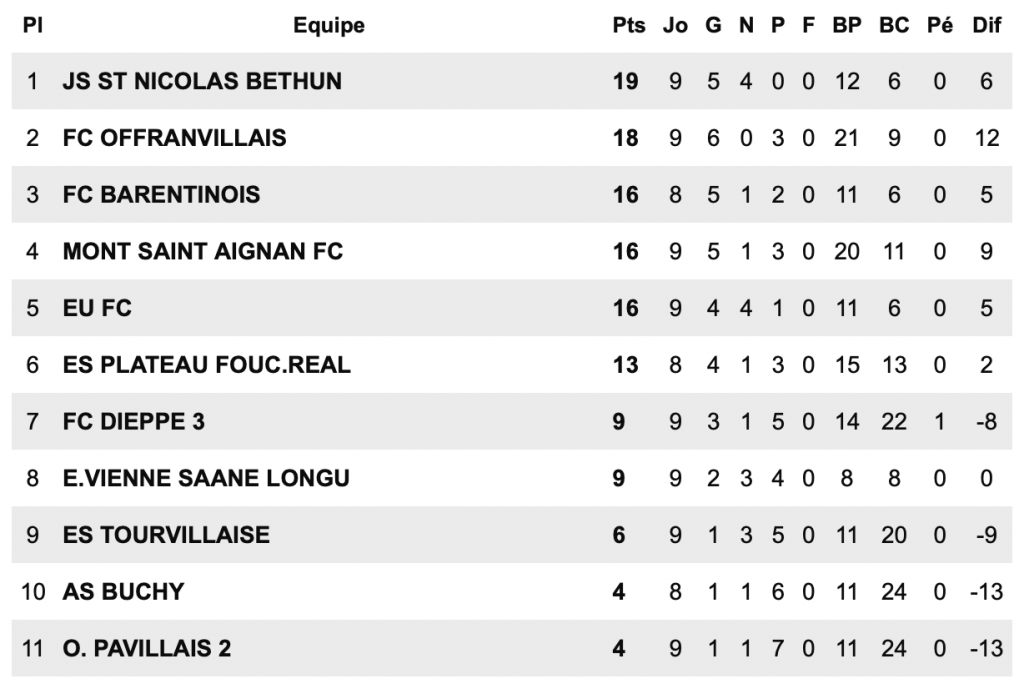This screenshot has width=1024, height=689.
Task: Click the Pts column header
Action: (x=629, y=26)
